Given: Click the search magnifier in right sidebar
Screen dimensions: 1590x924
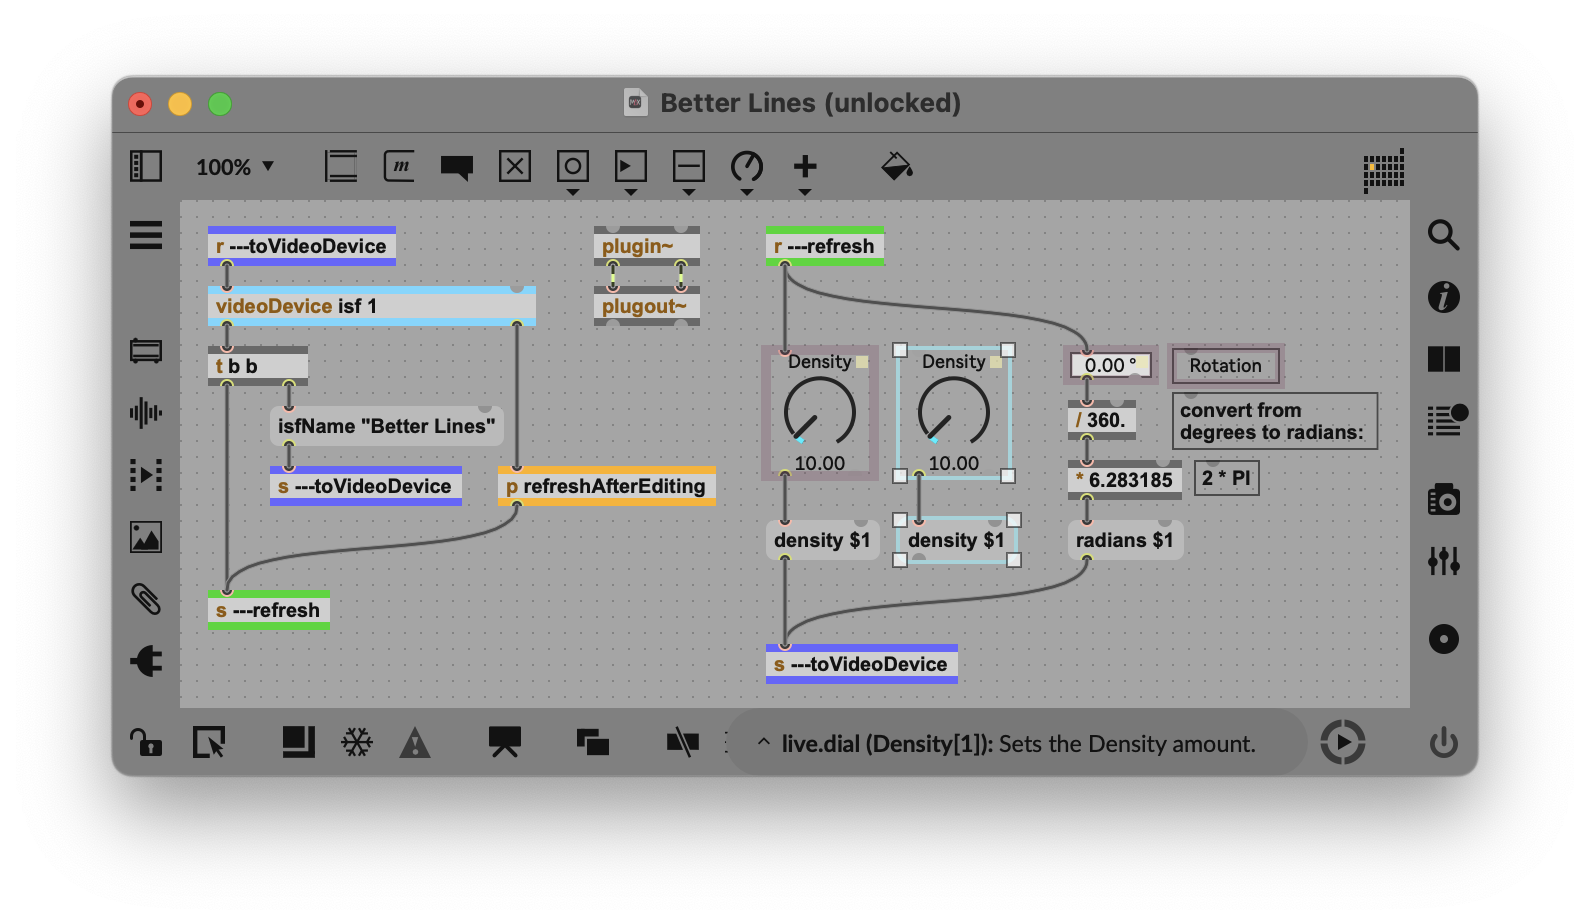Looking at the screenshot, I should point(1443,235).
